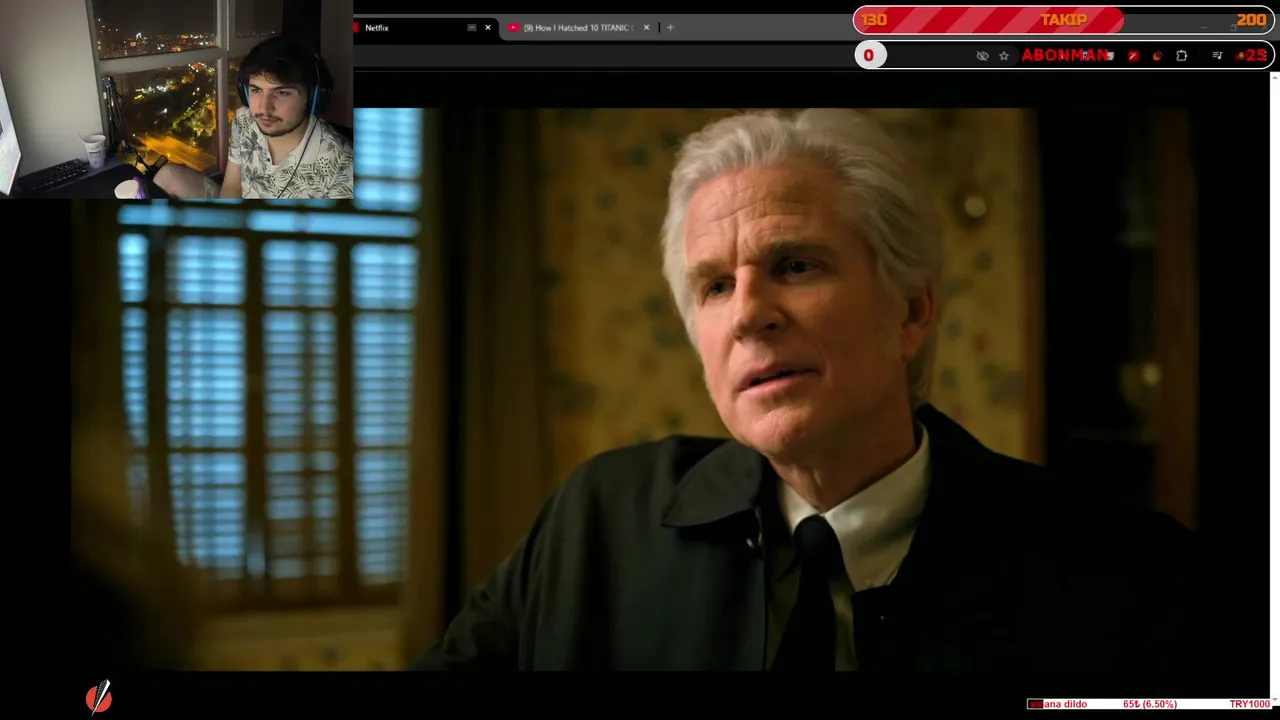Click the ABONMAN subscriber goal bar
The height and width of the screenshot is (720, 1280).
coord(1064,55)
